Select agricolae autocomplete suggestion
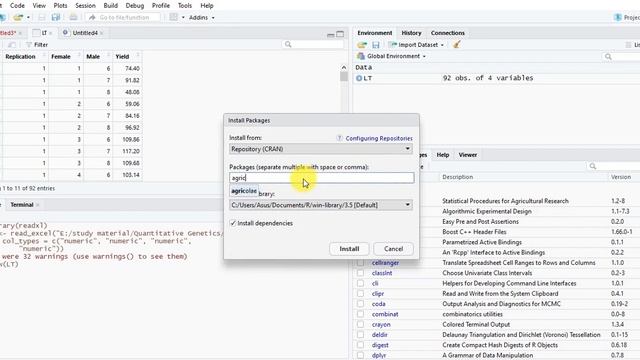Viewport: 640px width, 360px height. pyautogui.click(x=244, y=191)
